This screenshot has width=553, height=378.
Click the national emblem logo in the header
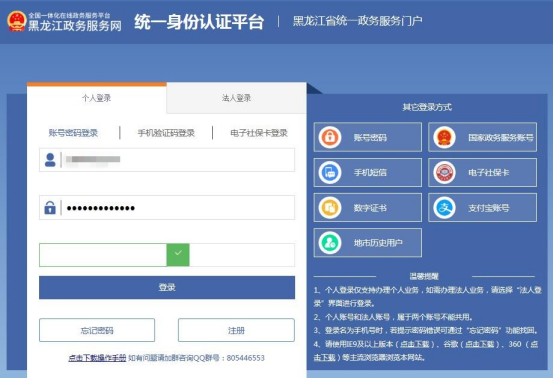17,21
